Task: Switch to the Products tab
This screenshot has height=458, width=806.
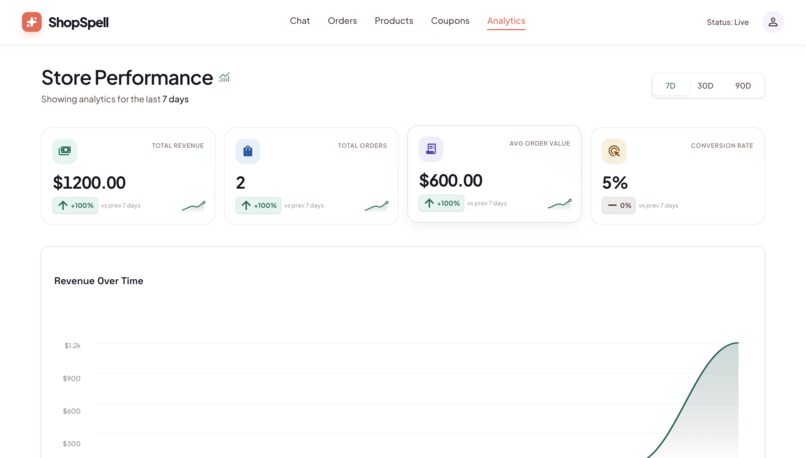Action: [x=394, y=21]
